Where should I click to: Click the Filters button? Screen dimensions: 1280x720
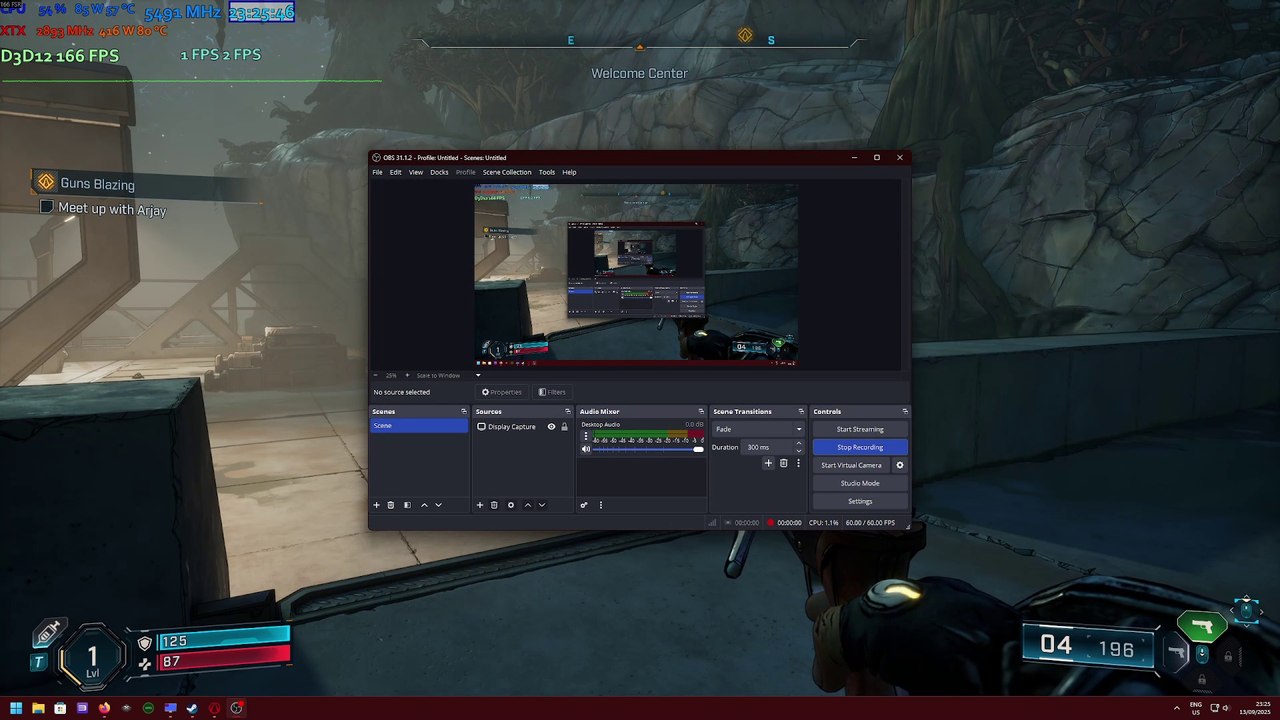pos(552,392)
